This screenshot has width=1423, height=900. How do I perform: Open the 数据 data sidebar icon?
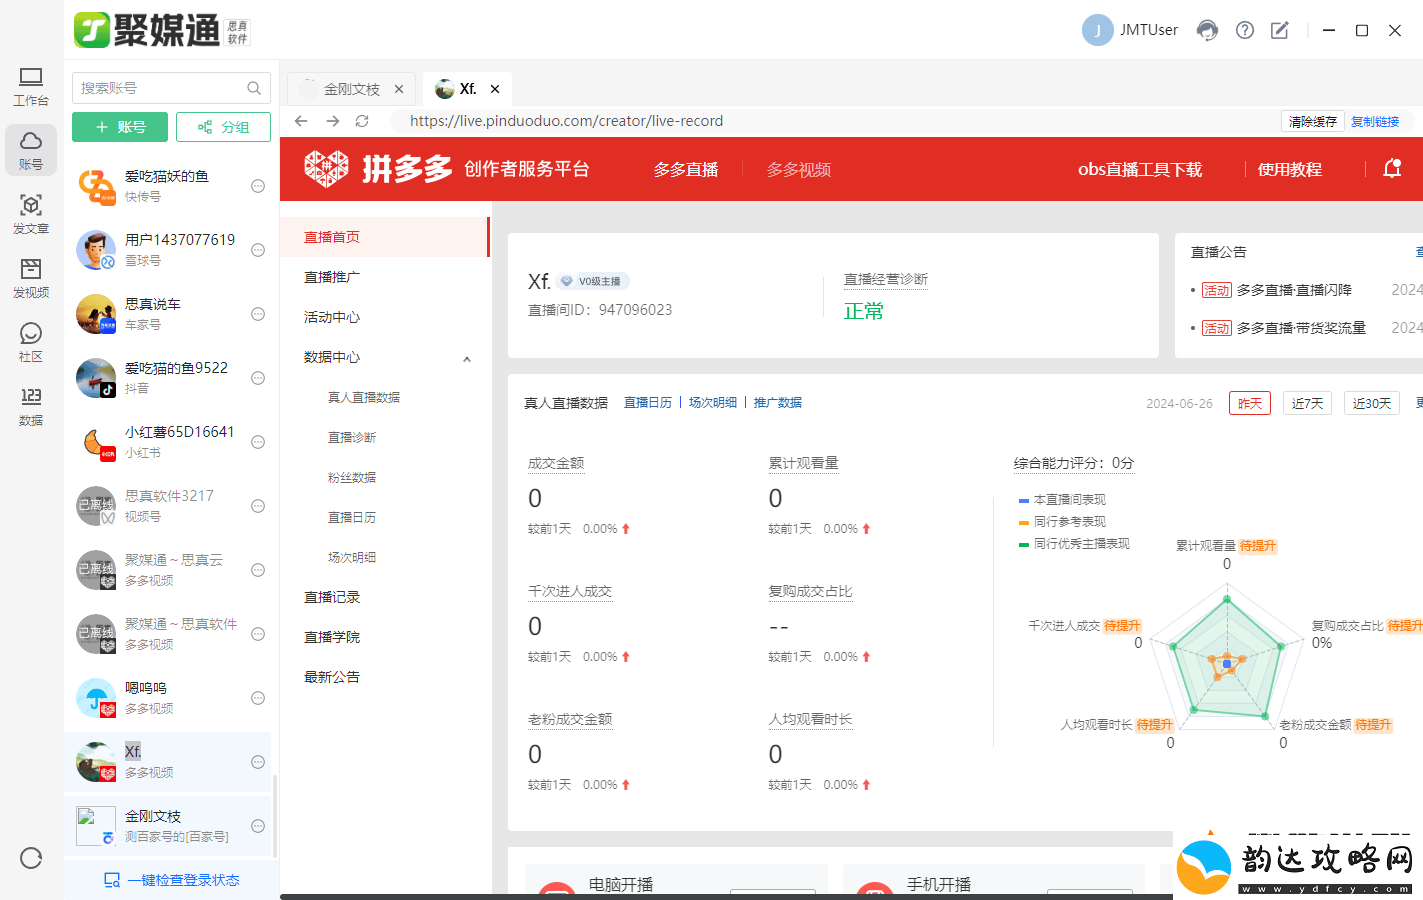click(31, 406)
